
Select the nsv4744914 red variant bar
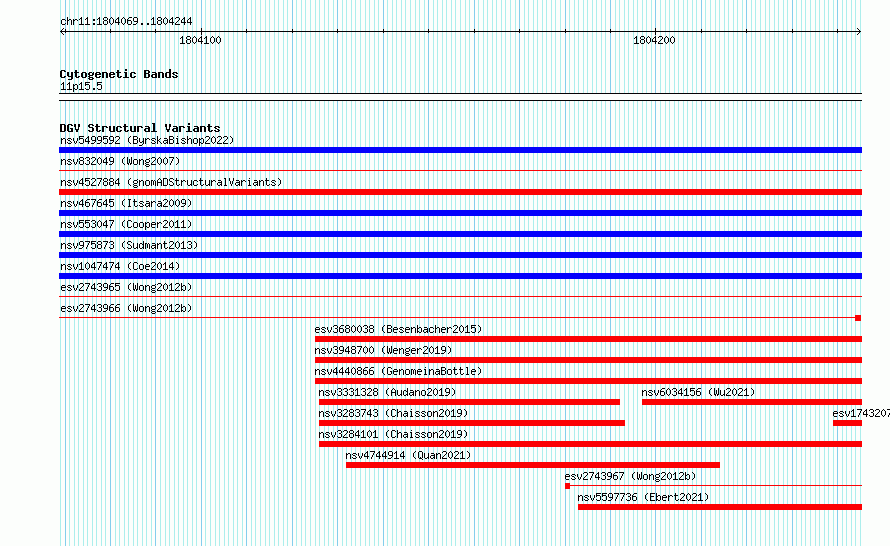click(533, 465)
